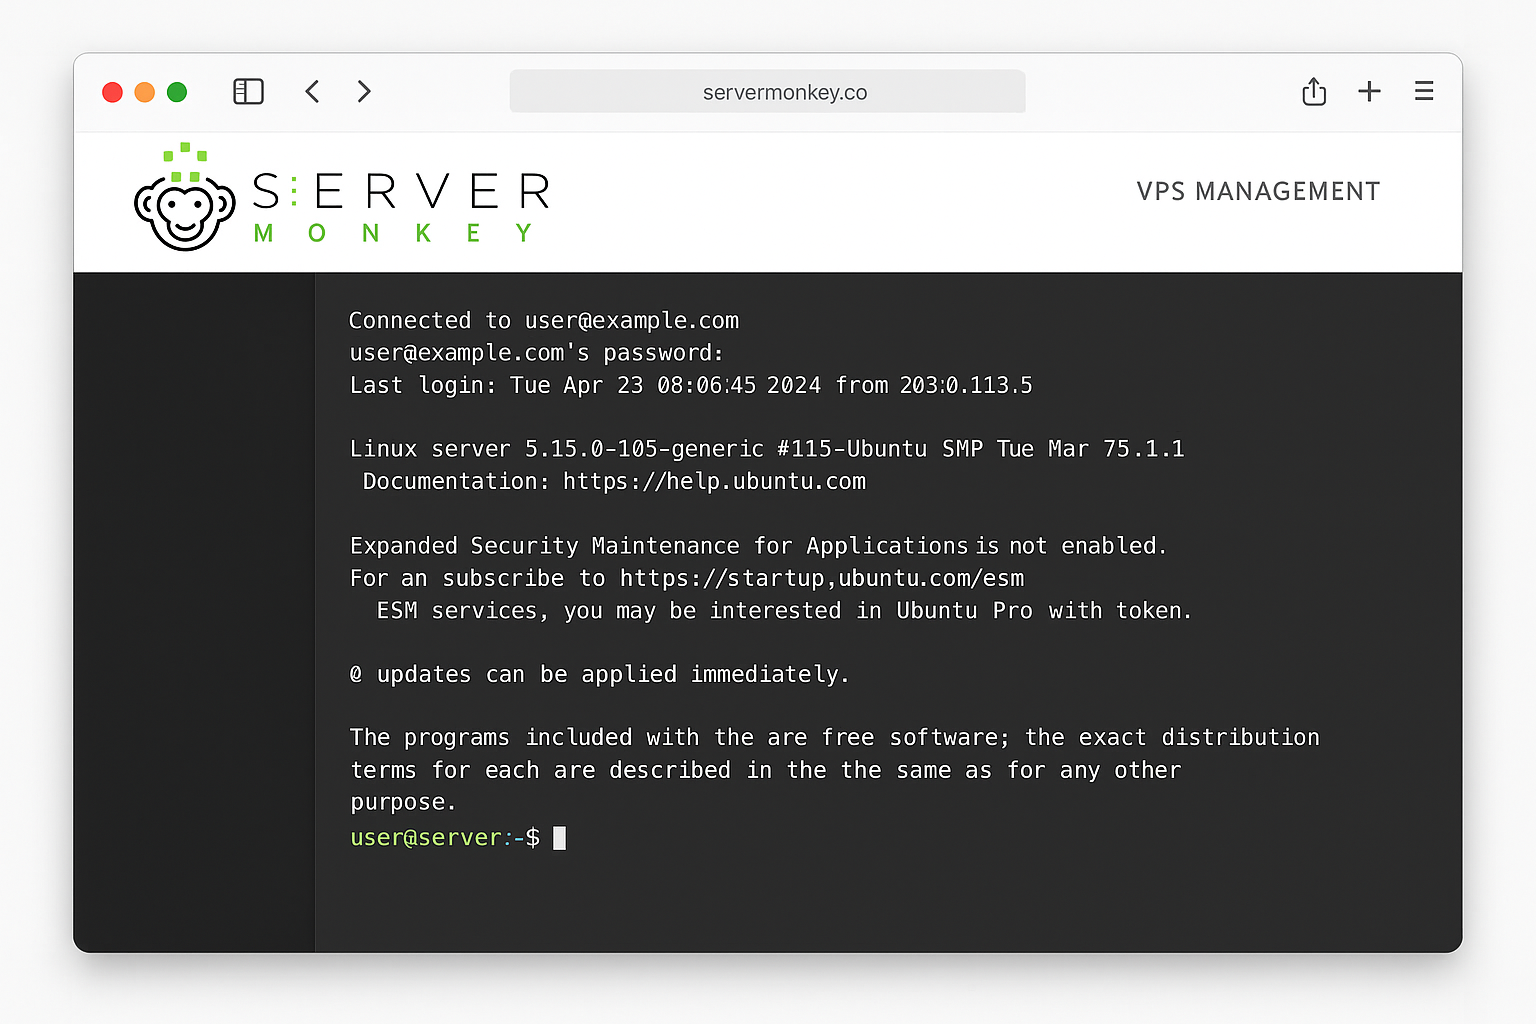This screenshot has height=1024, width=1536.
Task: Click the 'terms for each are described' line
Action: 766,770
